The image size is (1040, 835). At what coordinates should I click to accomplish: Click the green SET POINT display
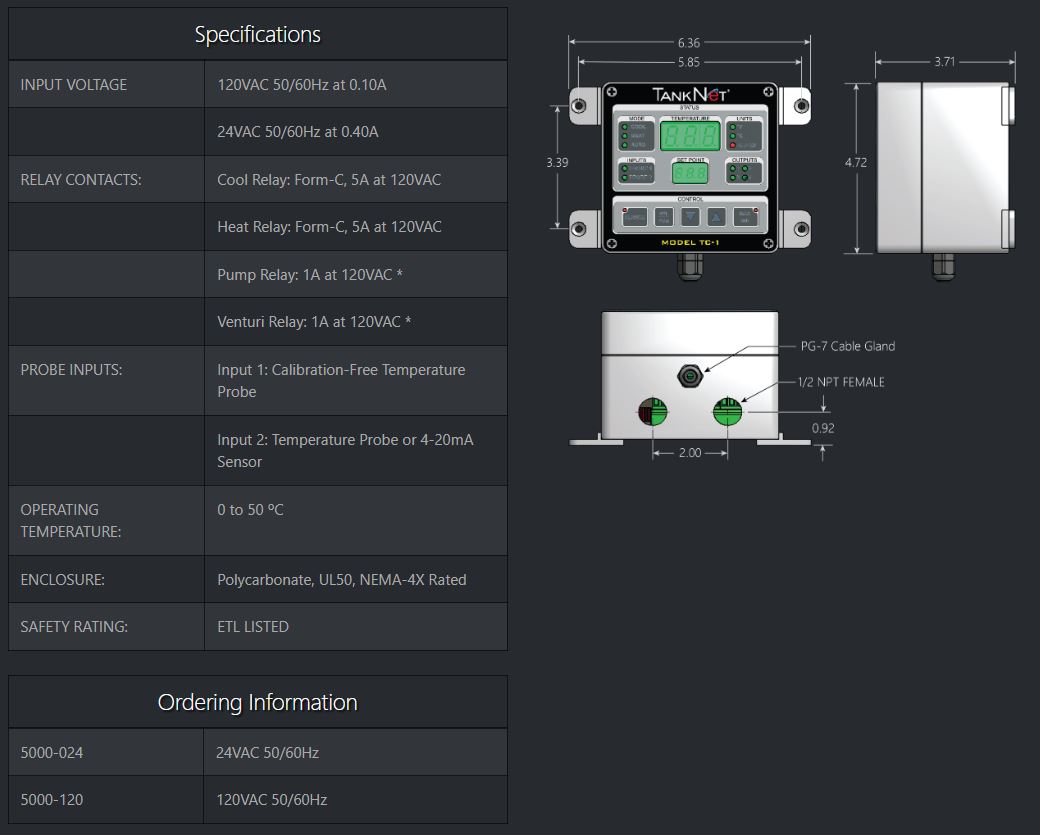point(691,174)
